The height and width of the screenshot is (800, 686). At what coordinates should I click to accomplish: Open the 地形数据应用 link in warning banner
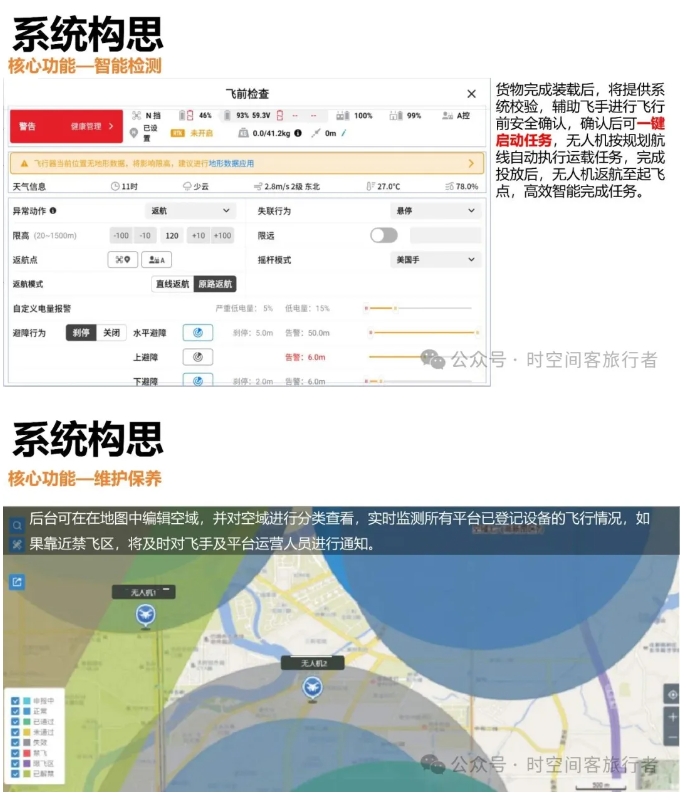point(231,163)
